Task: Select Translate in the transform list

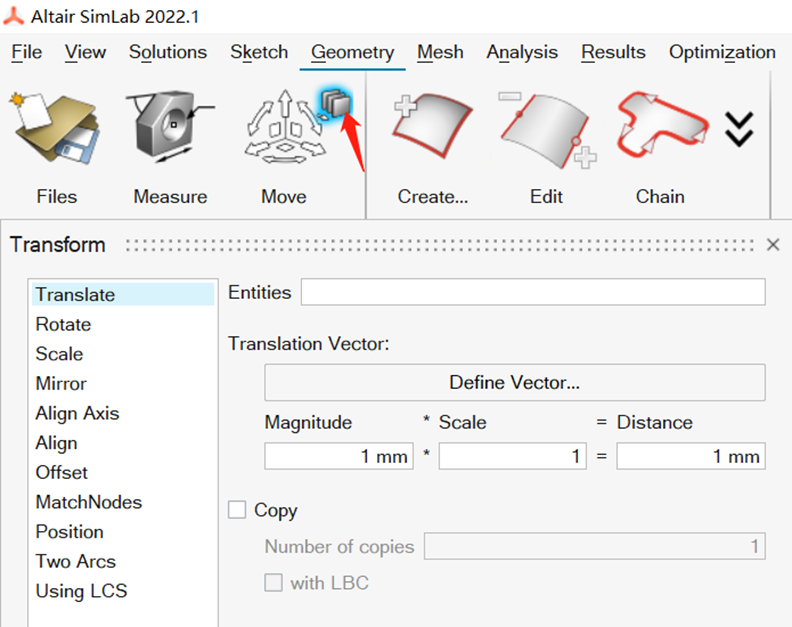Action: (123, 295)
